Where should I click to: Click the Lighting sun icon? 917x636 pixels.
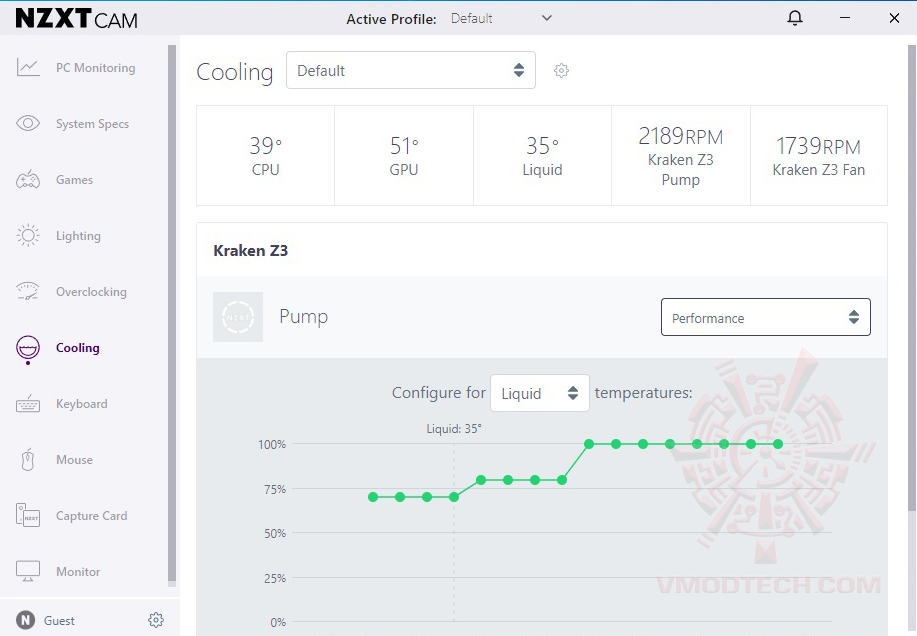click(x=27, y=236)
